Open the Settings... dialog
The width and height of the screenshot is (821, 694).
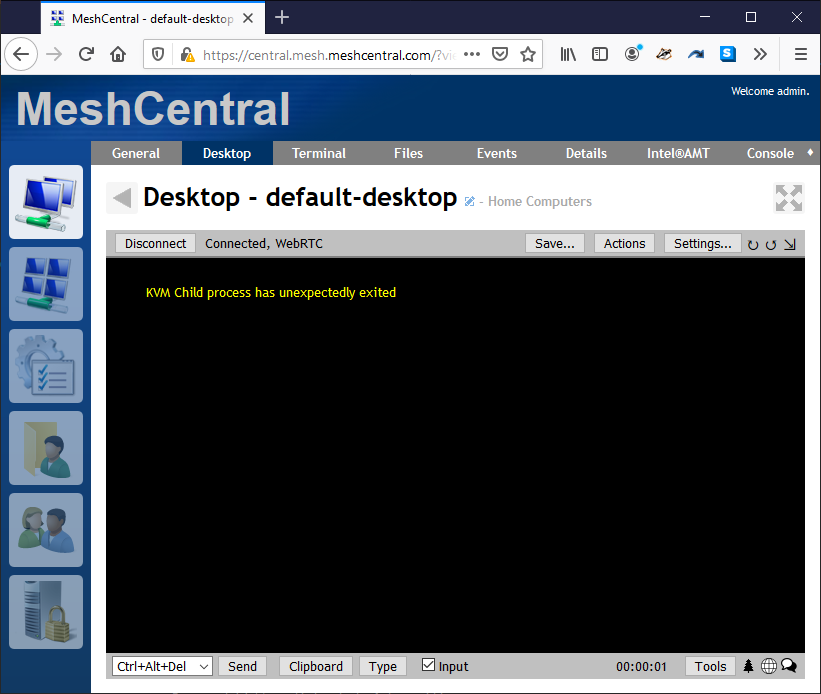702,243
